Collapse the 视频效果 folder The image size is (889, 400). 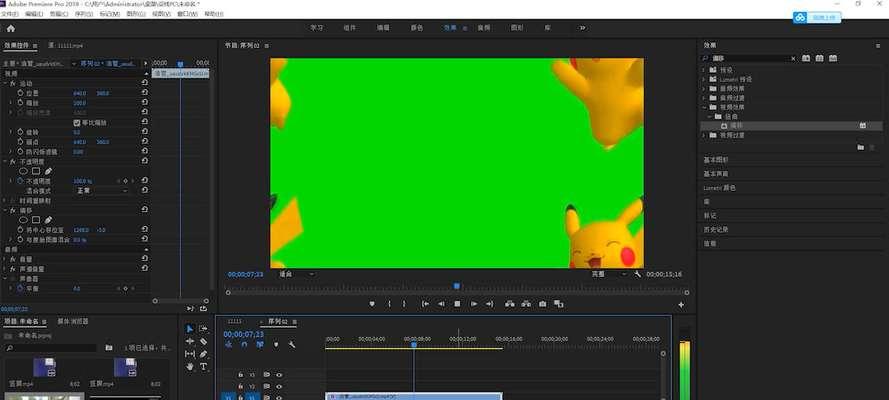pyautogui.click(x=704, y=107)
